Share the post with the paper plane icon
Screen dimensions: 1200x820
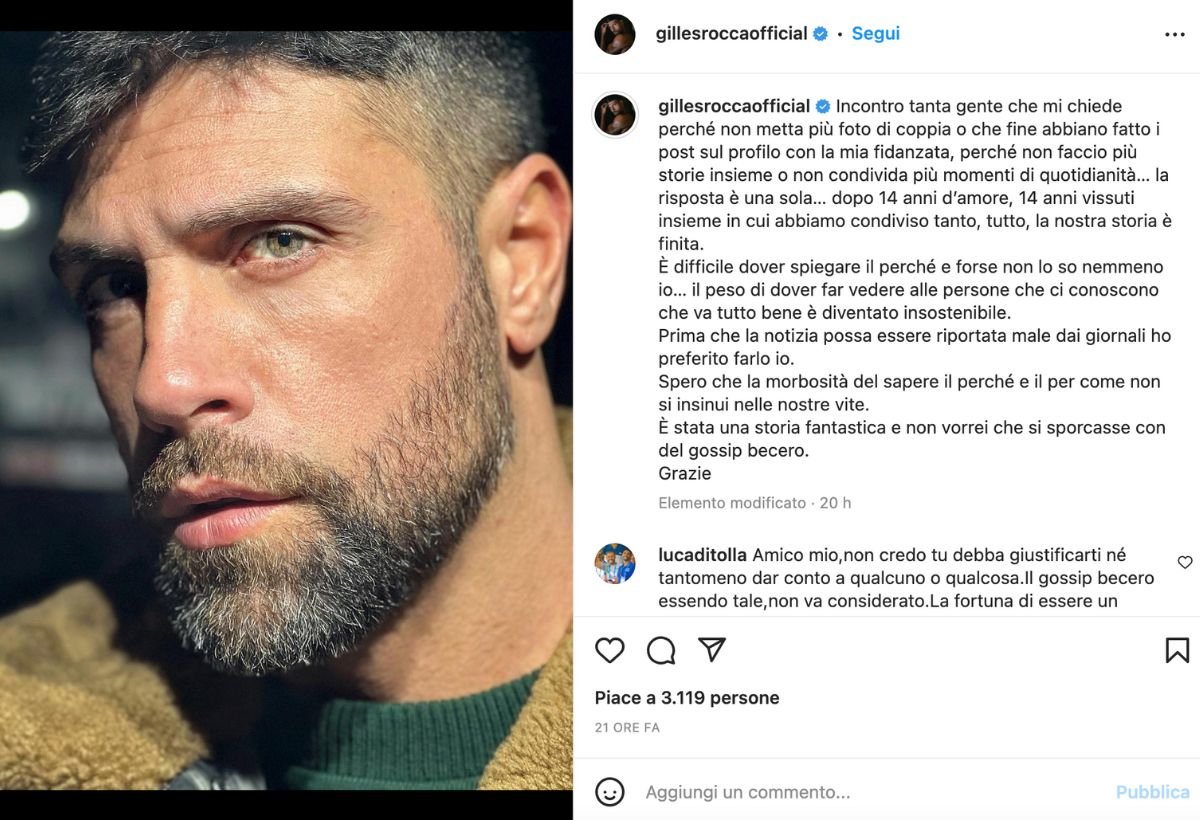tap(712, 650)
